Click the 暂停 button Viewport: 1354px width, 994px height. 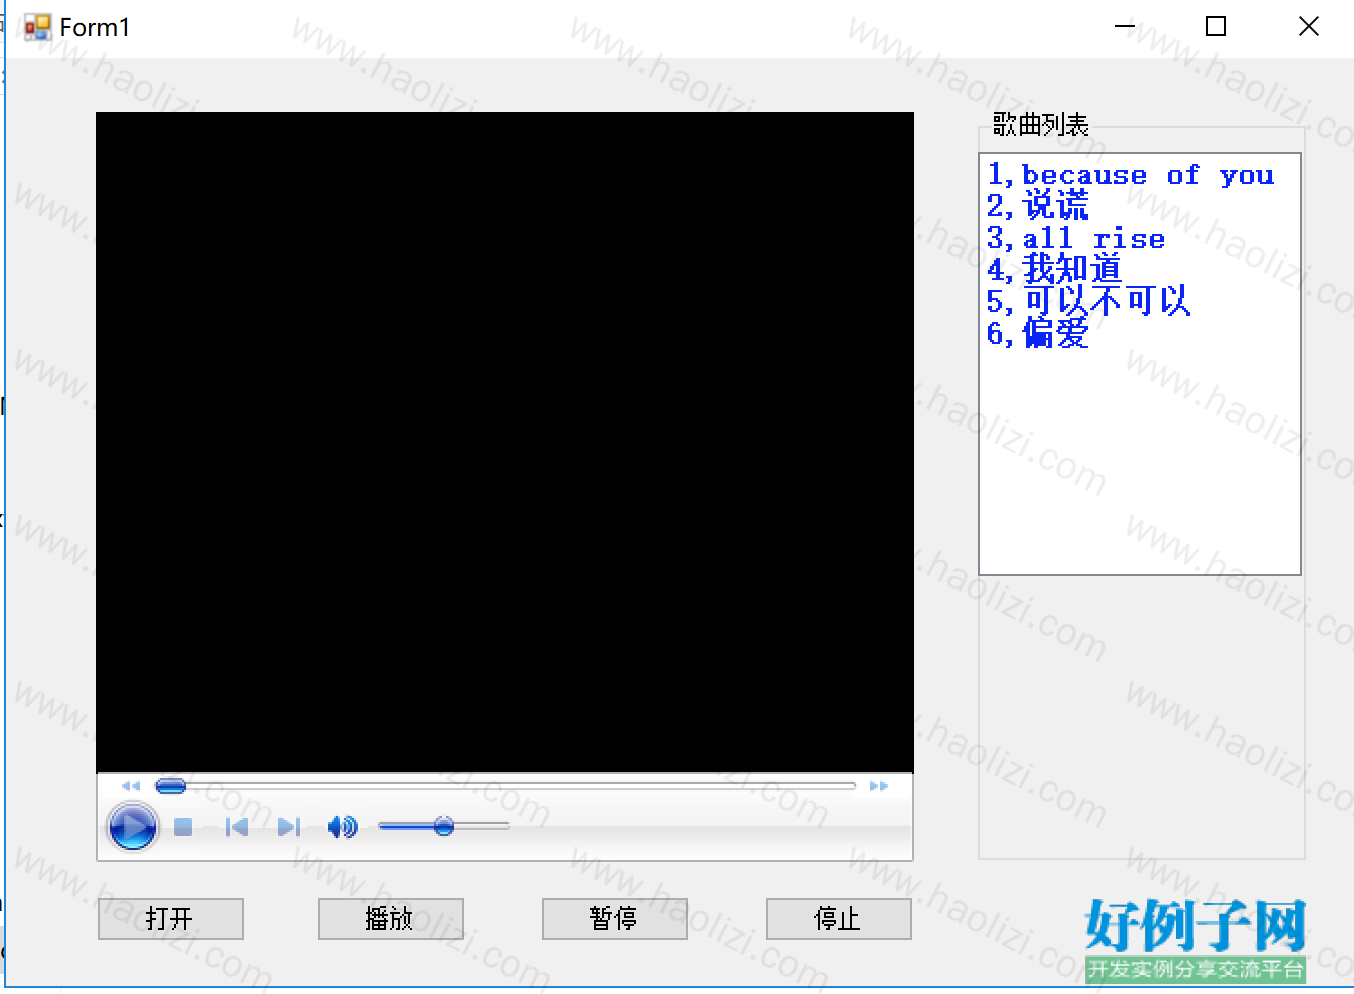[615, 919]
